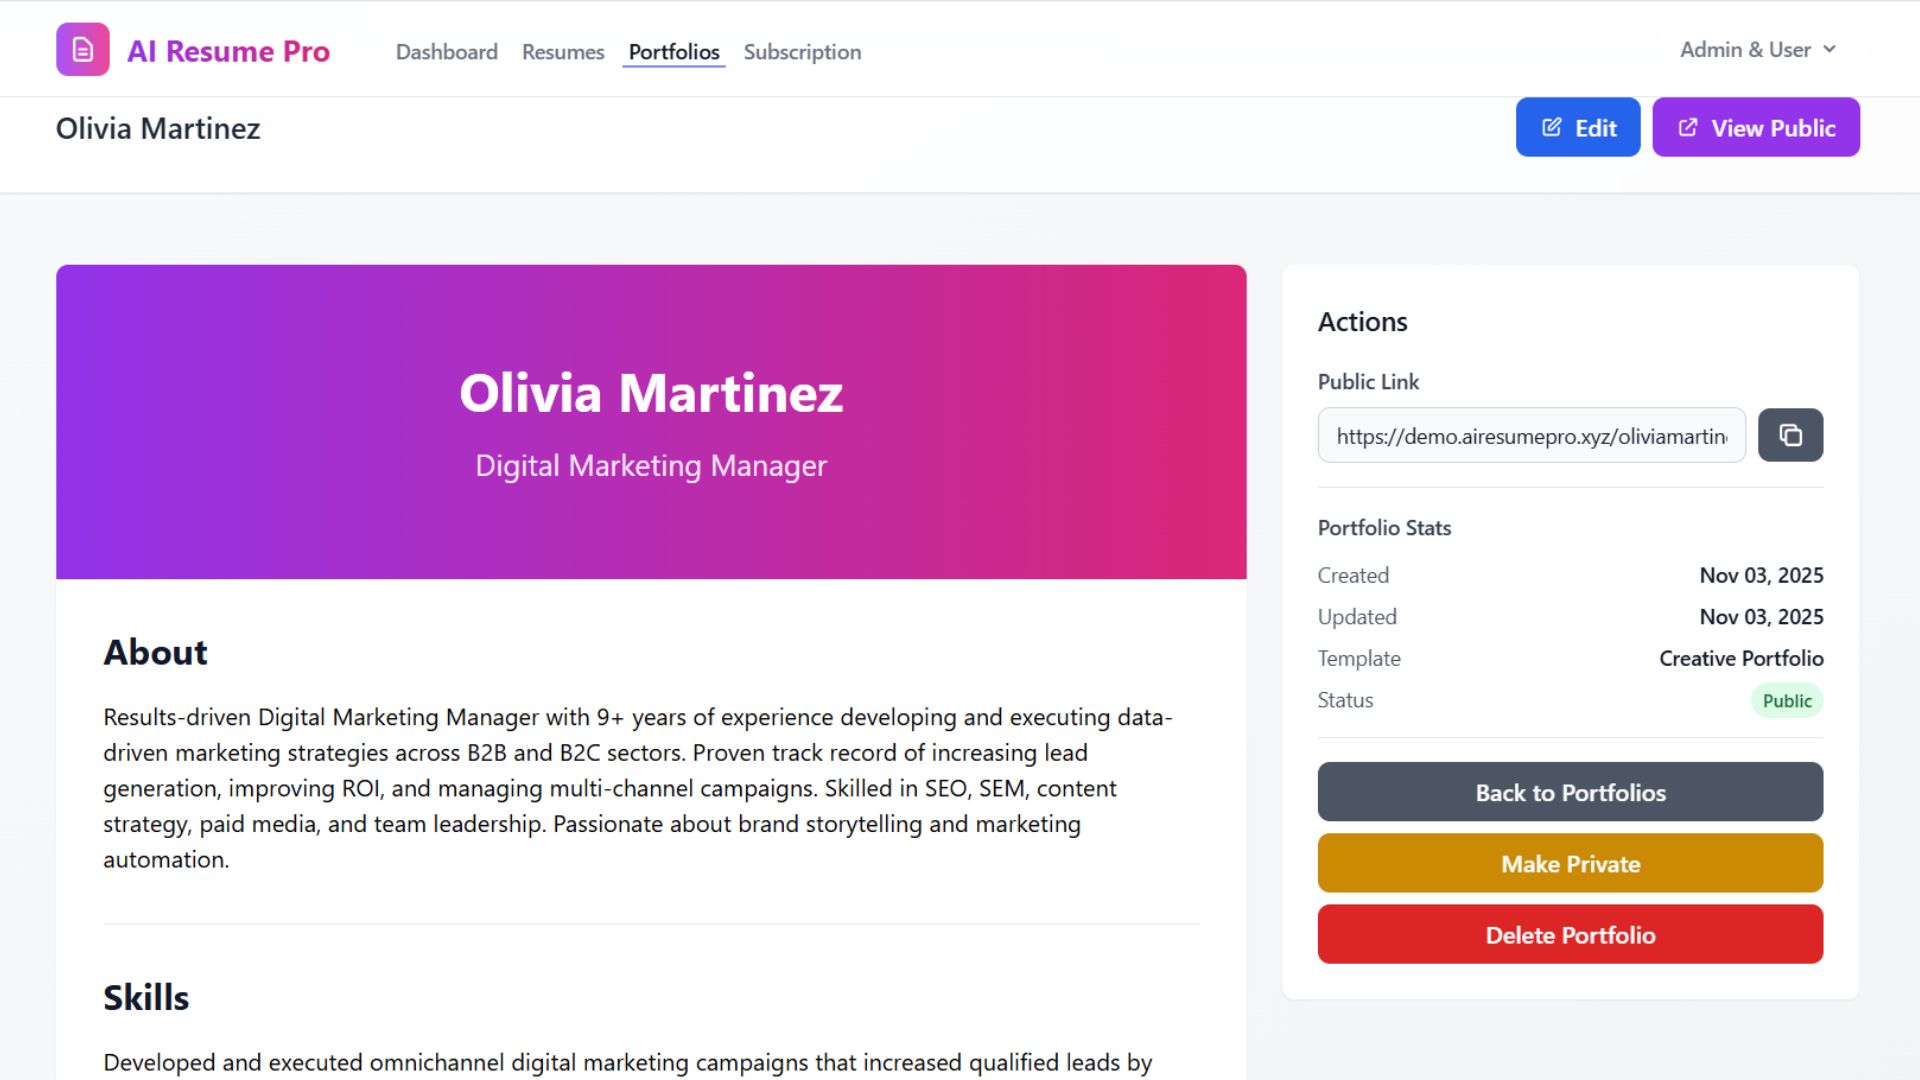Click the AI Resume Pro brand name
1920x1080 pixels.
pyautogui.click(x=228, y=51)
